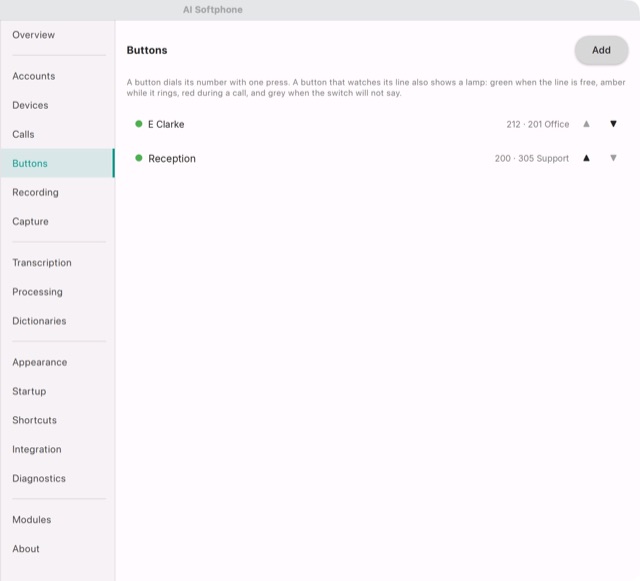Switch to Processing section
Viewport: 640px width, 581px height.
pos(58,292)
